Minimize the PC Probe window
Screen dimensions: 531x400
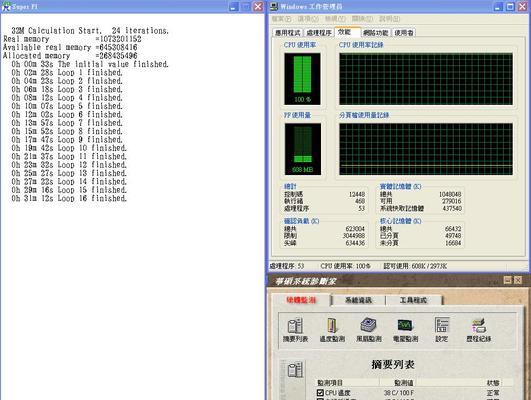point(508,280)
